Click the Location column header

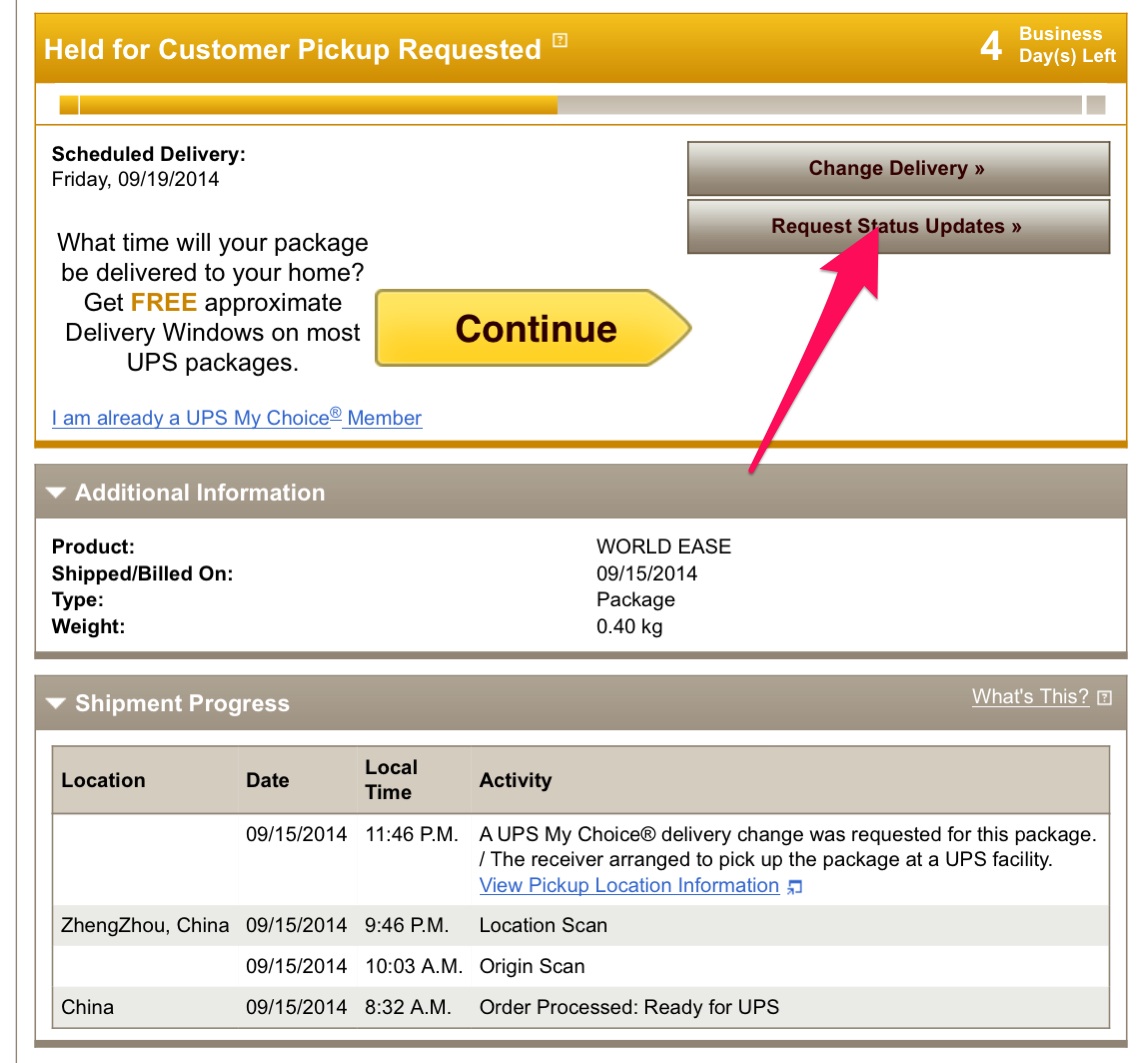(x=104, y=780)
